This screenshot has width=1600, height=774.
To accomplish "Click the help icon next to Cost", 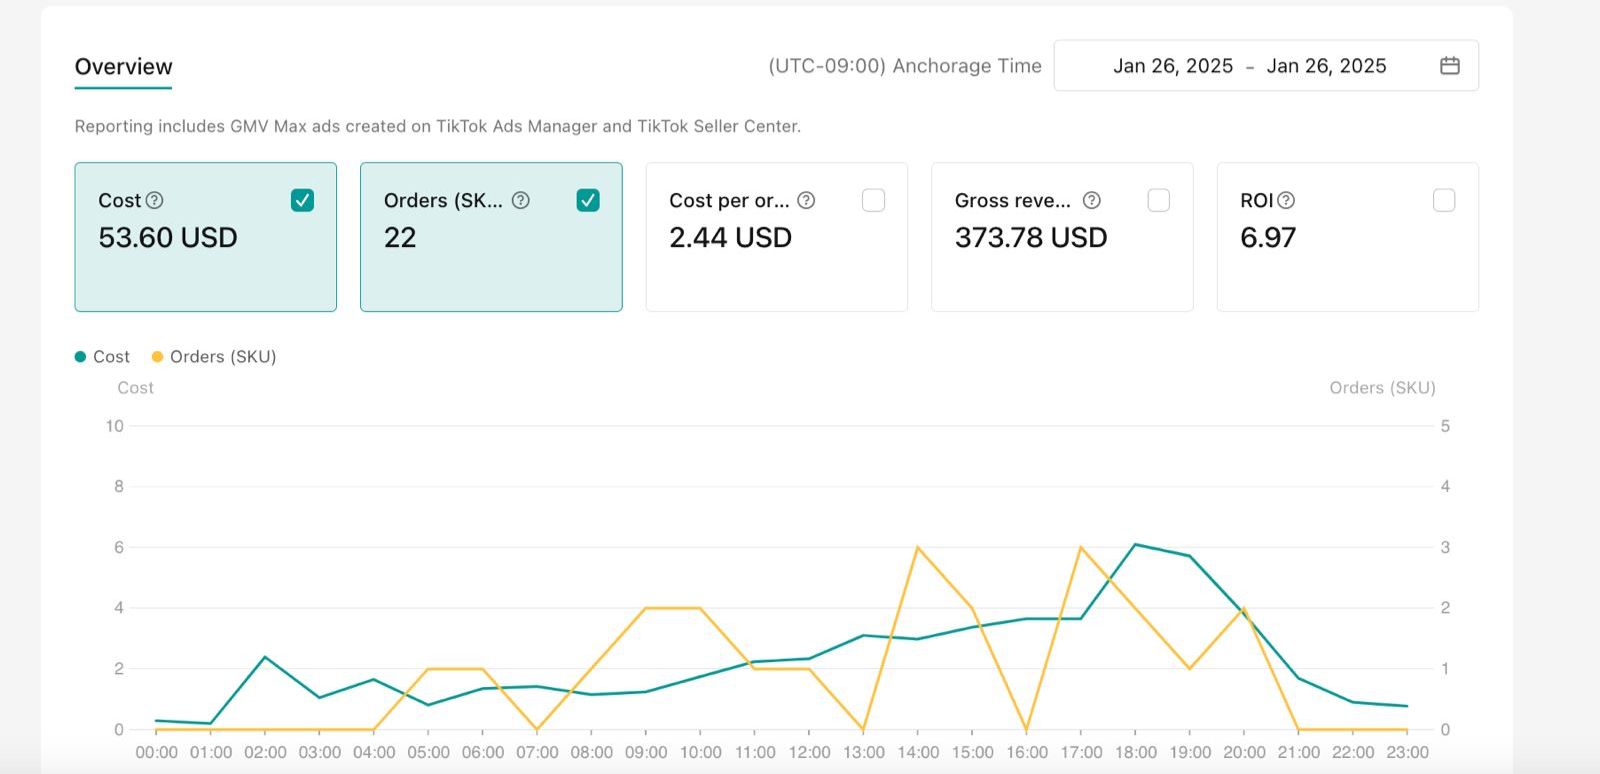I will (154, 200).
